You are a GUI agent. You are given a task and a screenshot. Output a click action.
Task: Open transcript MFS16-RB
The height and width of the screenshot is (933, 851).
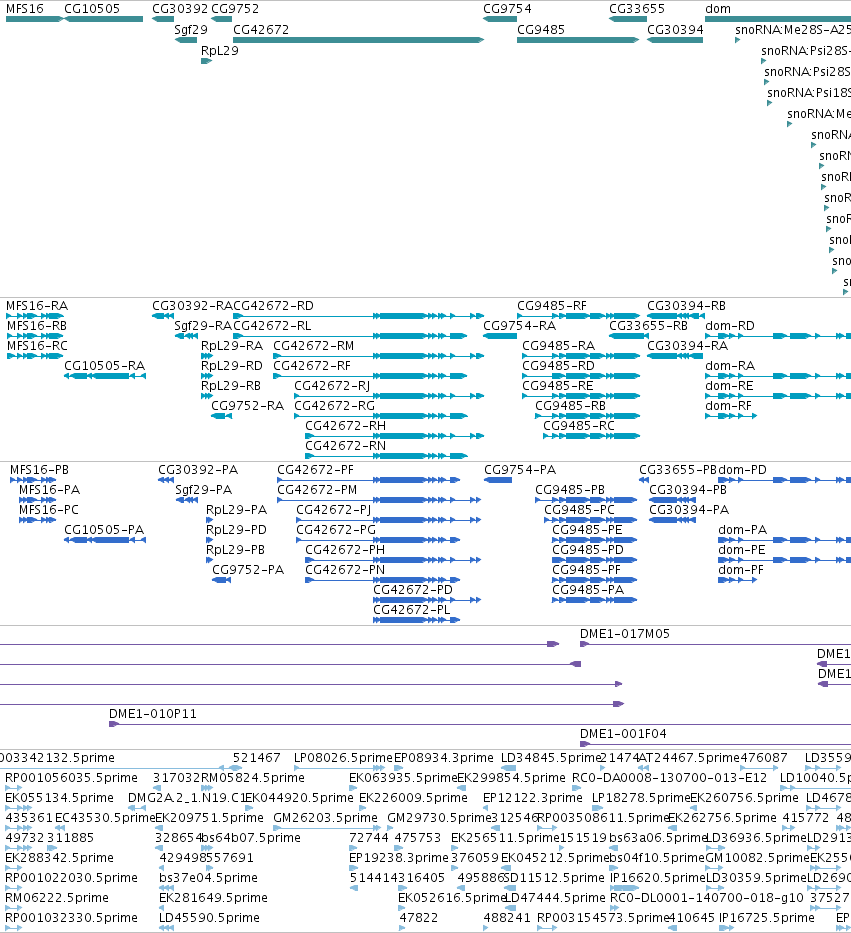tap(37, 326)
